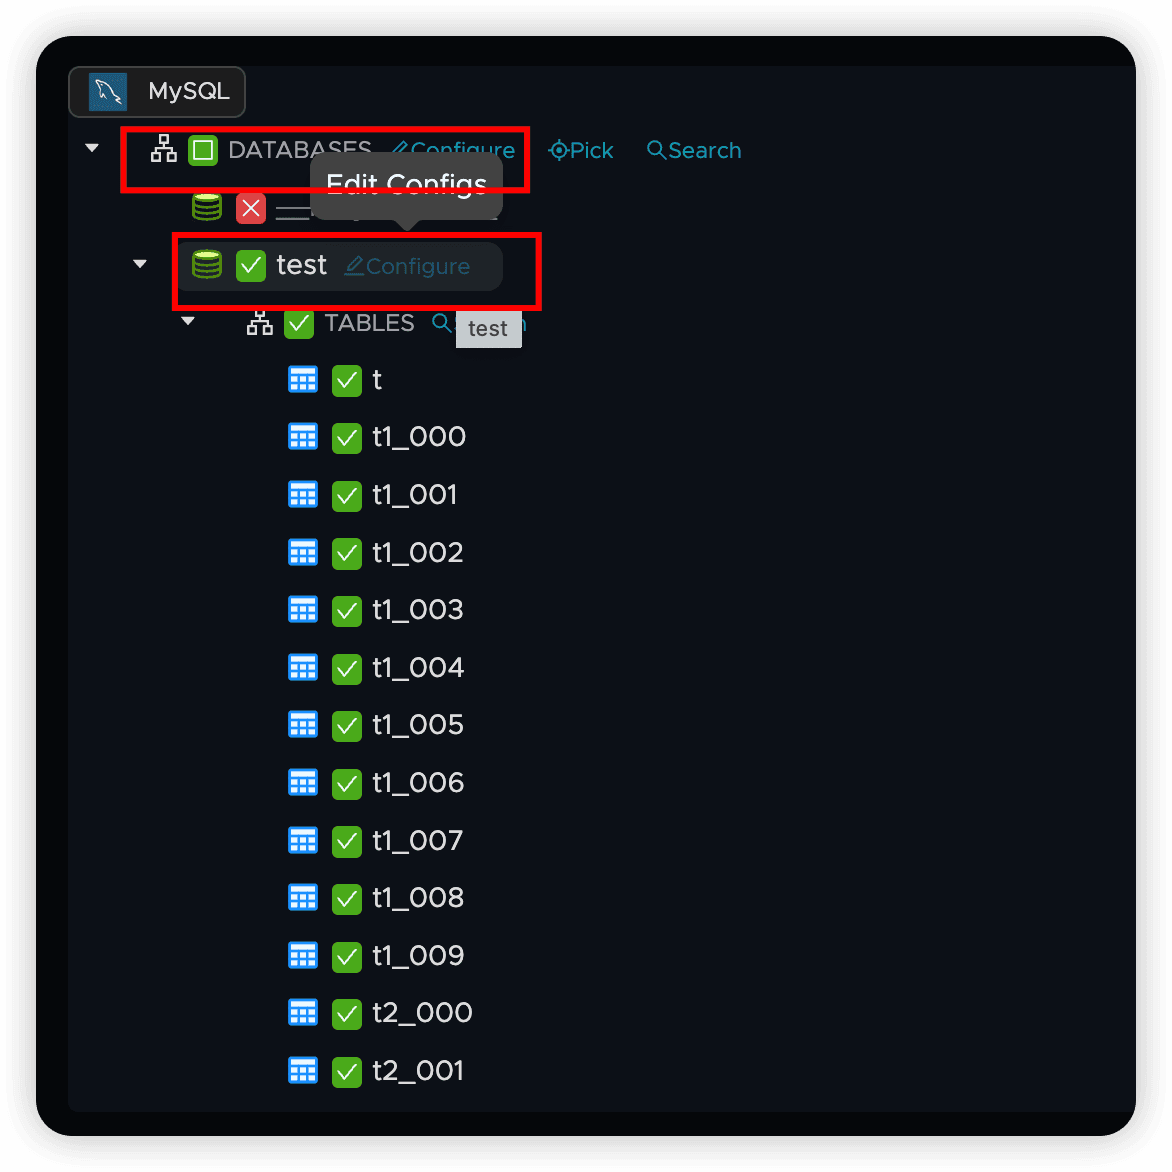This screenshot has width=1172, height=1172.
Task: Click the table icon beside t2_000
Action: click(303, 1013)
